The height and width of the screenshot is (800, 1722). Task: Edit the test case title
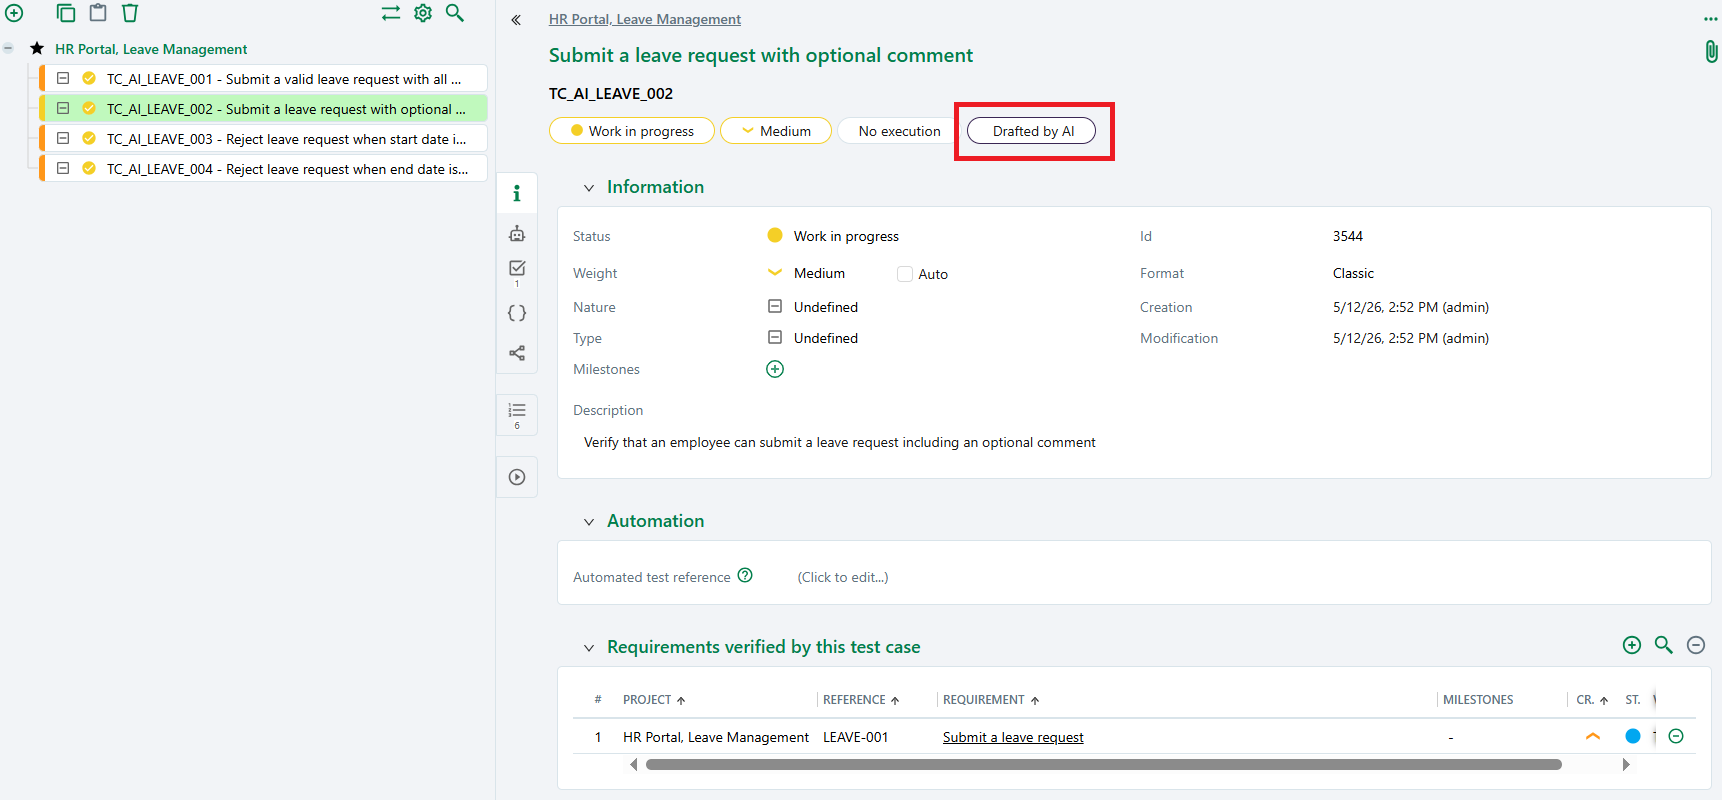pos(761,55)
